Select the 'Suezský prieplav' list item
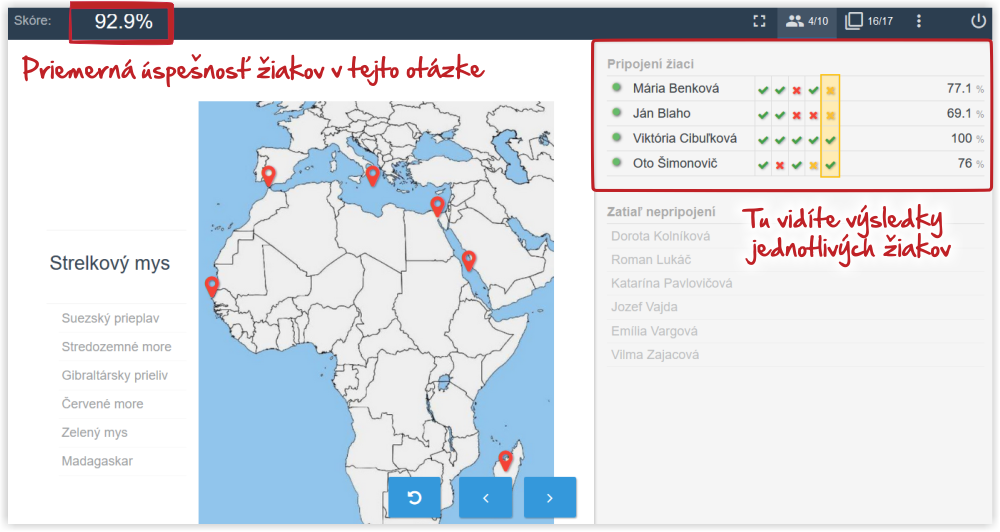 (x=110, y=319)
